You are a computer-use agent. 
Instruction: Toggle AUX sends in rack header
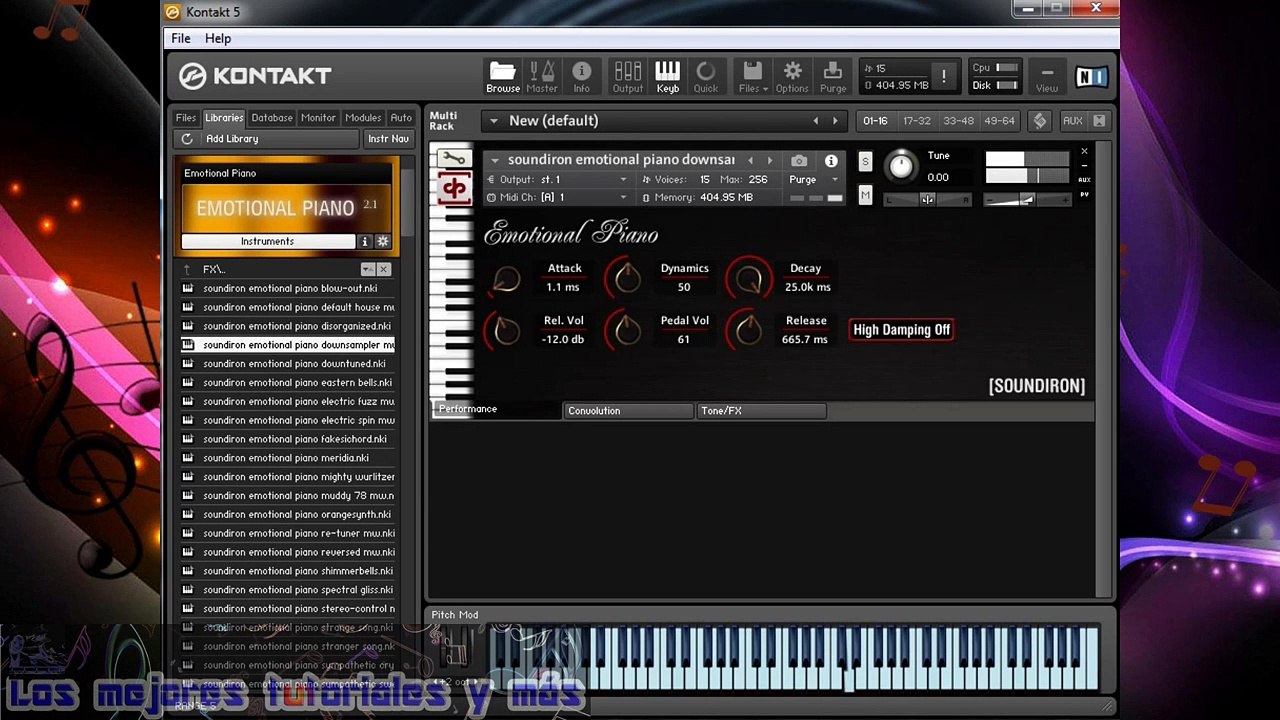tap(1072, 120)
